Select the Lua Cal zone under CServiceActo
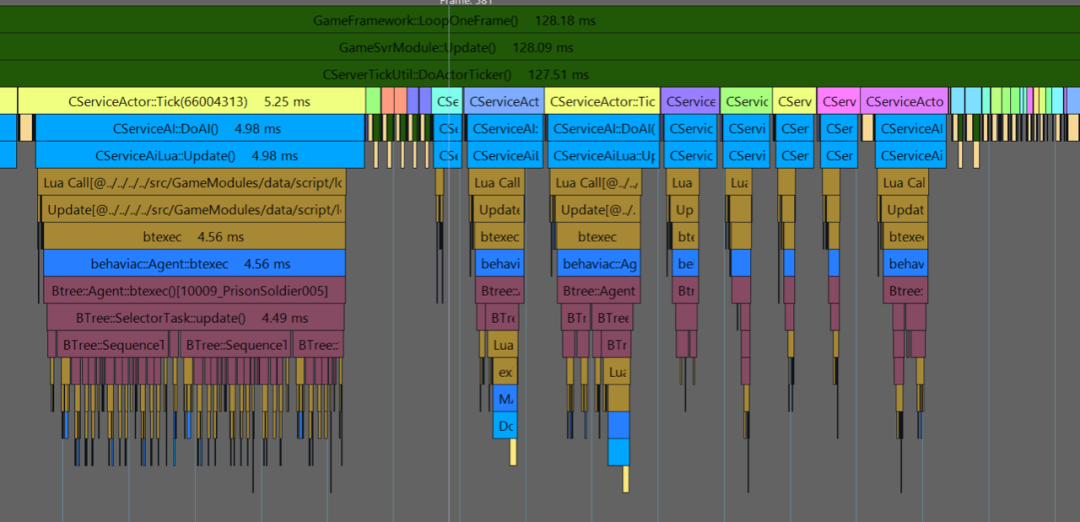1080x522 pixels. click(x=903, y=182)
